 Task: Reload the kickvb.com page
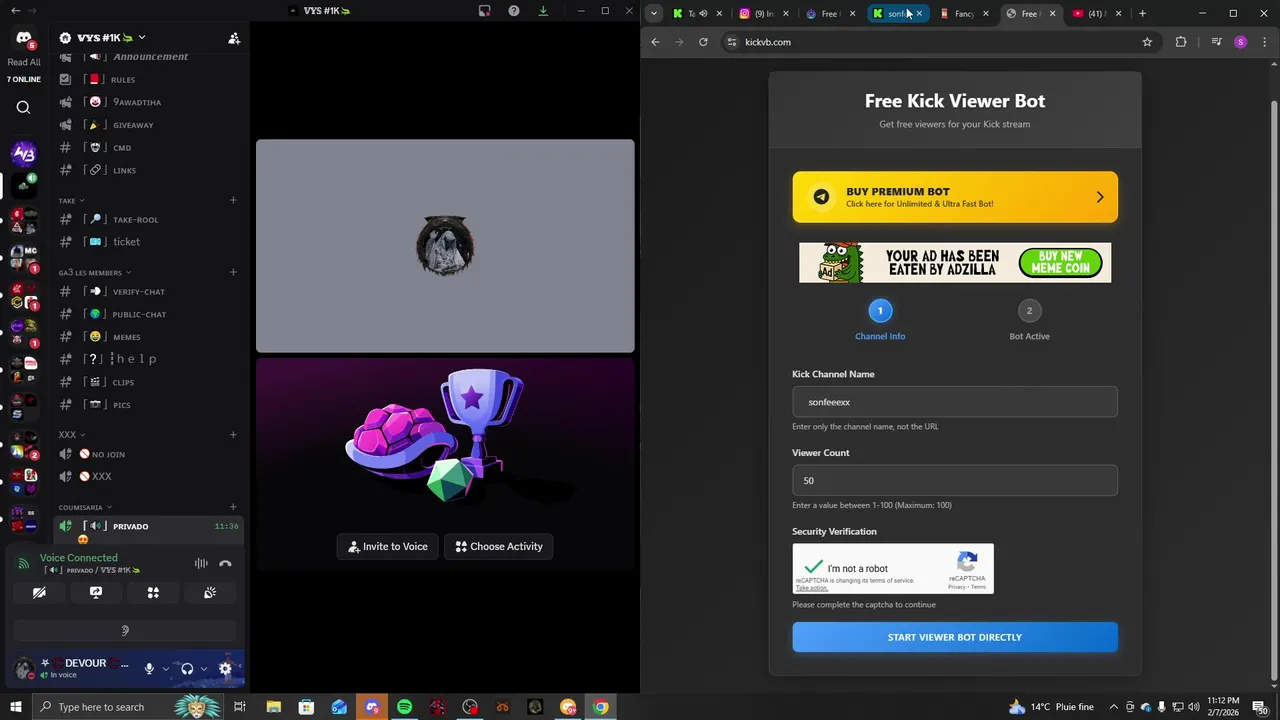(703, 42)
